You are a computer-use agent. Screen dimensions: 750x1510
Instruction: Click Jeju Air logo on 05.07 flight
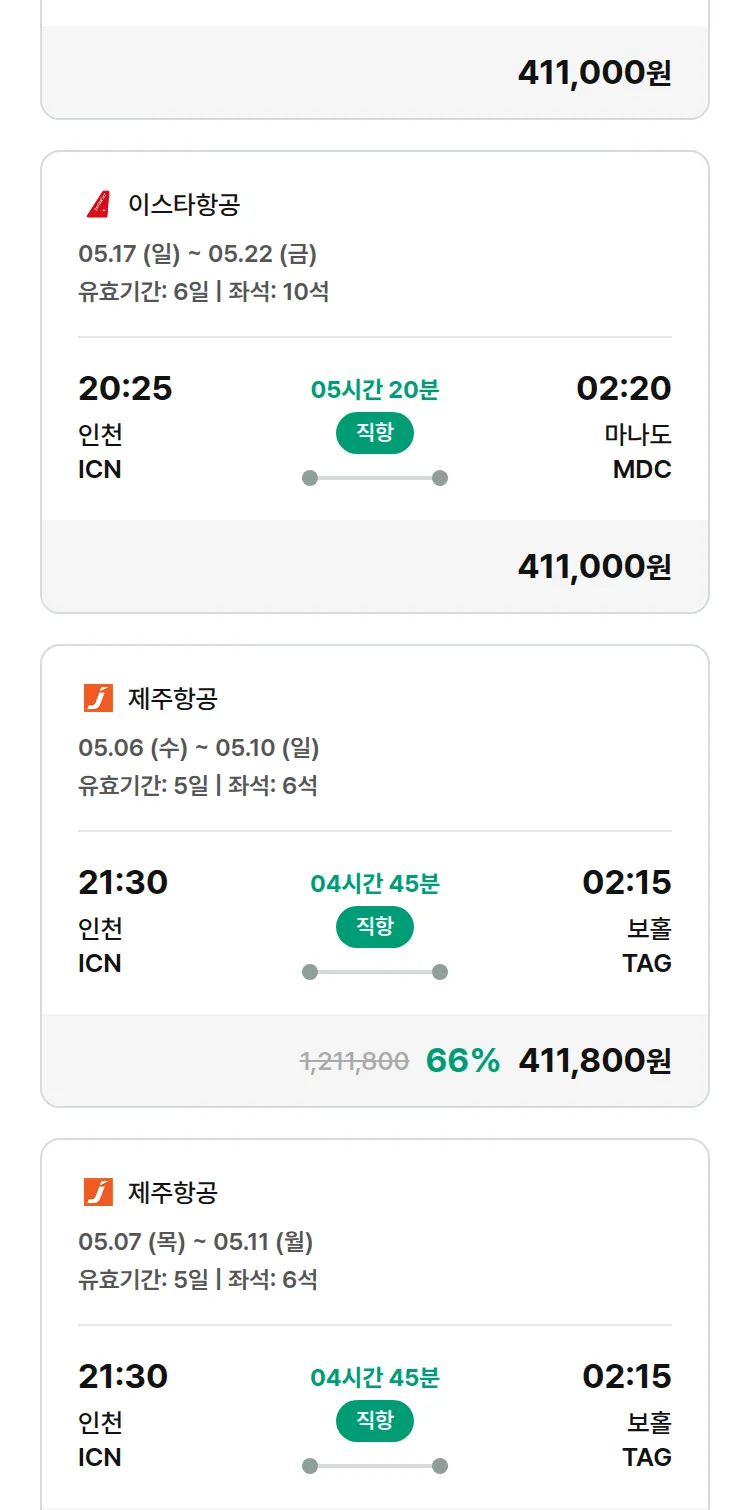coord(98,1192)
